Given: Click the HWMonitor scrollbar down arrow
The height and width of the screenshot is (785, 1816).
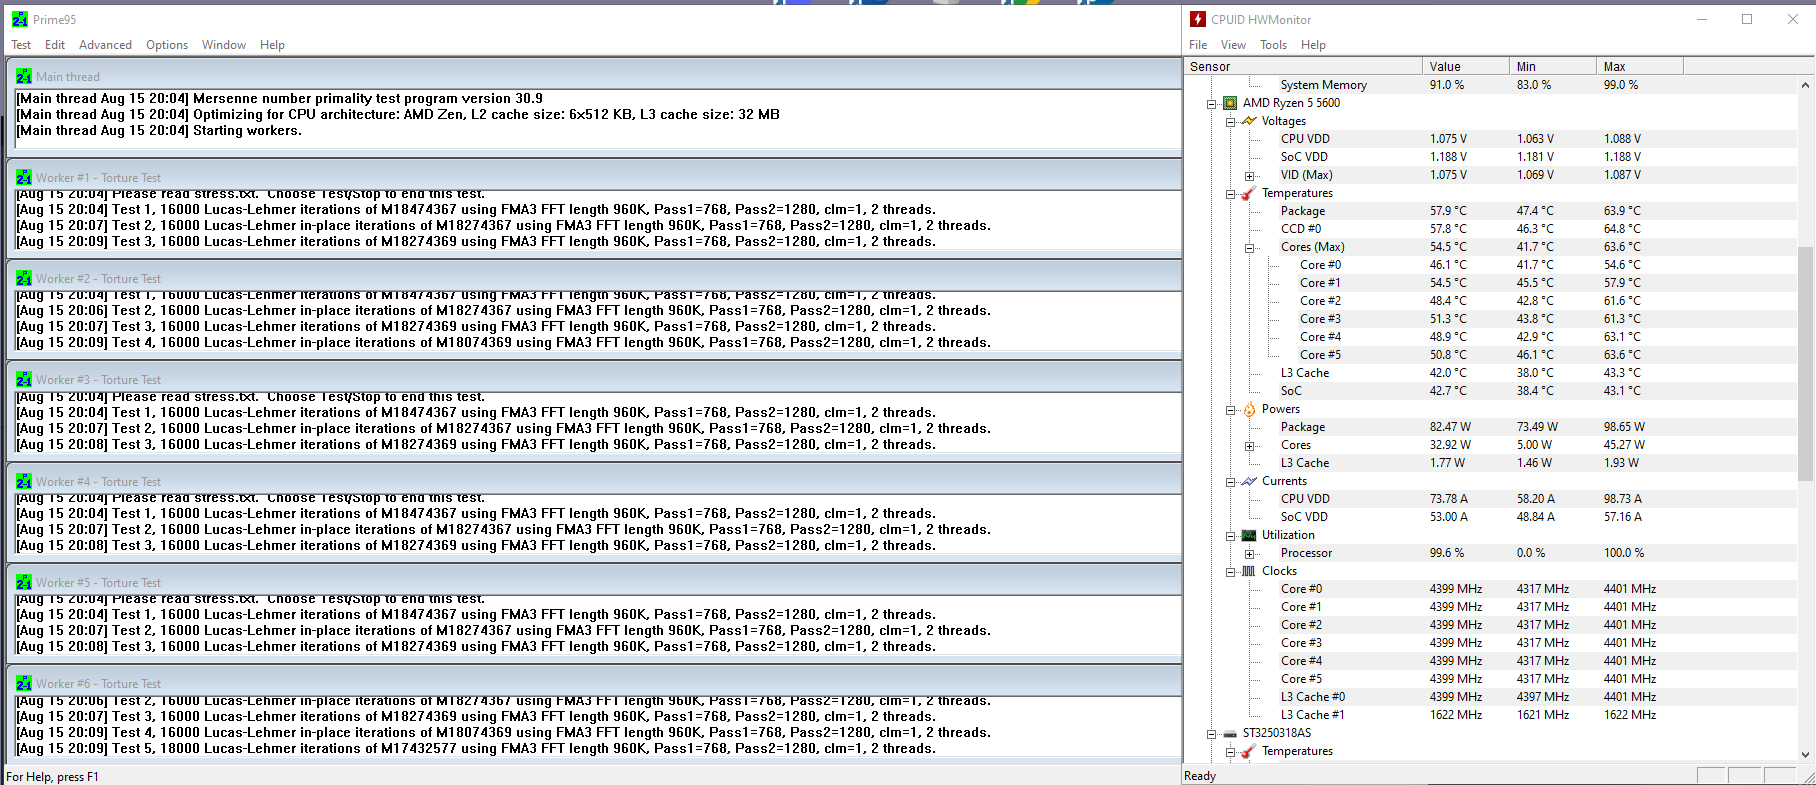Looking at the screenshot, I should click(x=1805, y=755).
